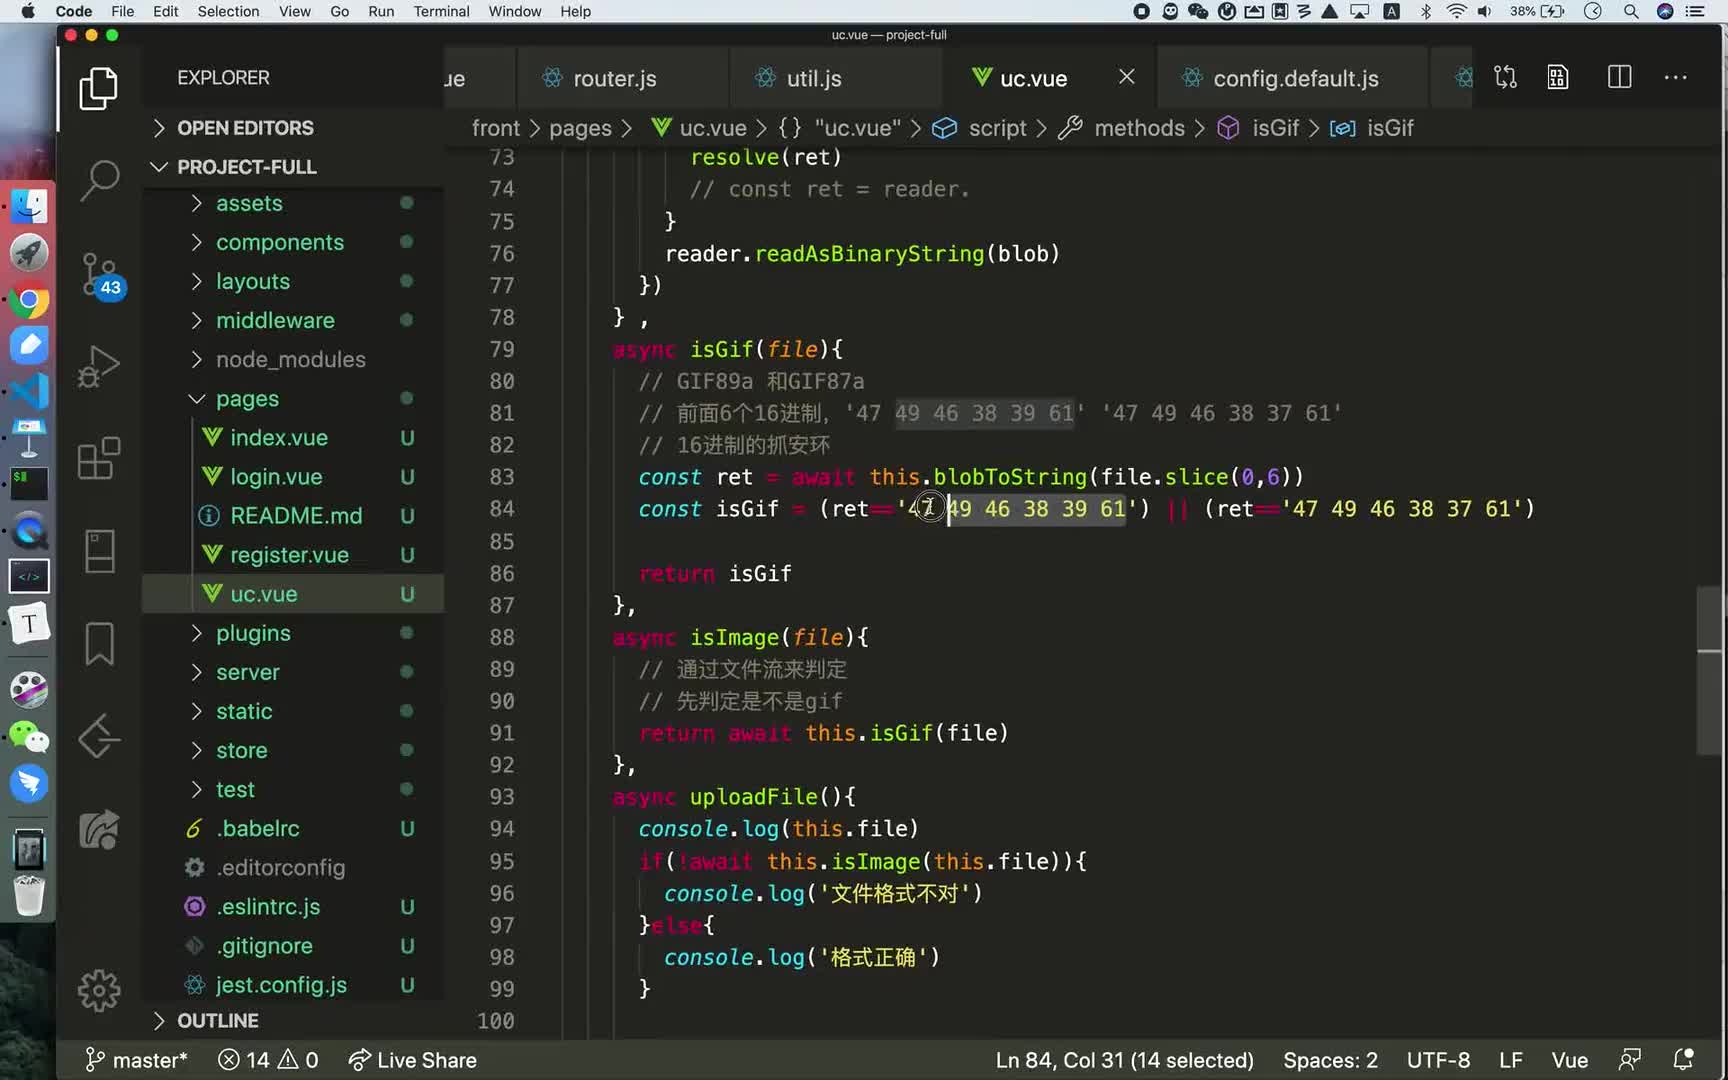Open the Terminal menu in menu bar

click(441, 11)
